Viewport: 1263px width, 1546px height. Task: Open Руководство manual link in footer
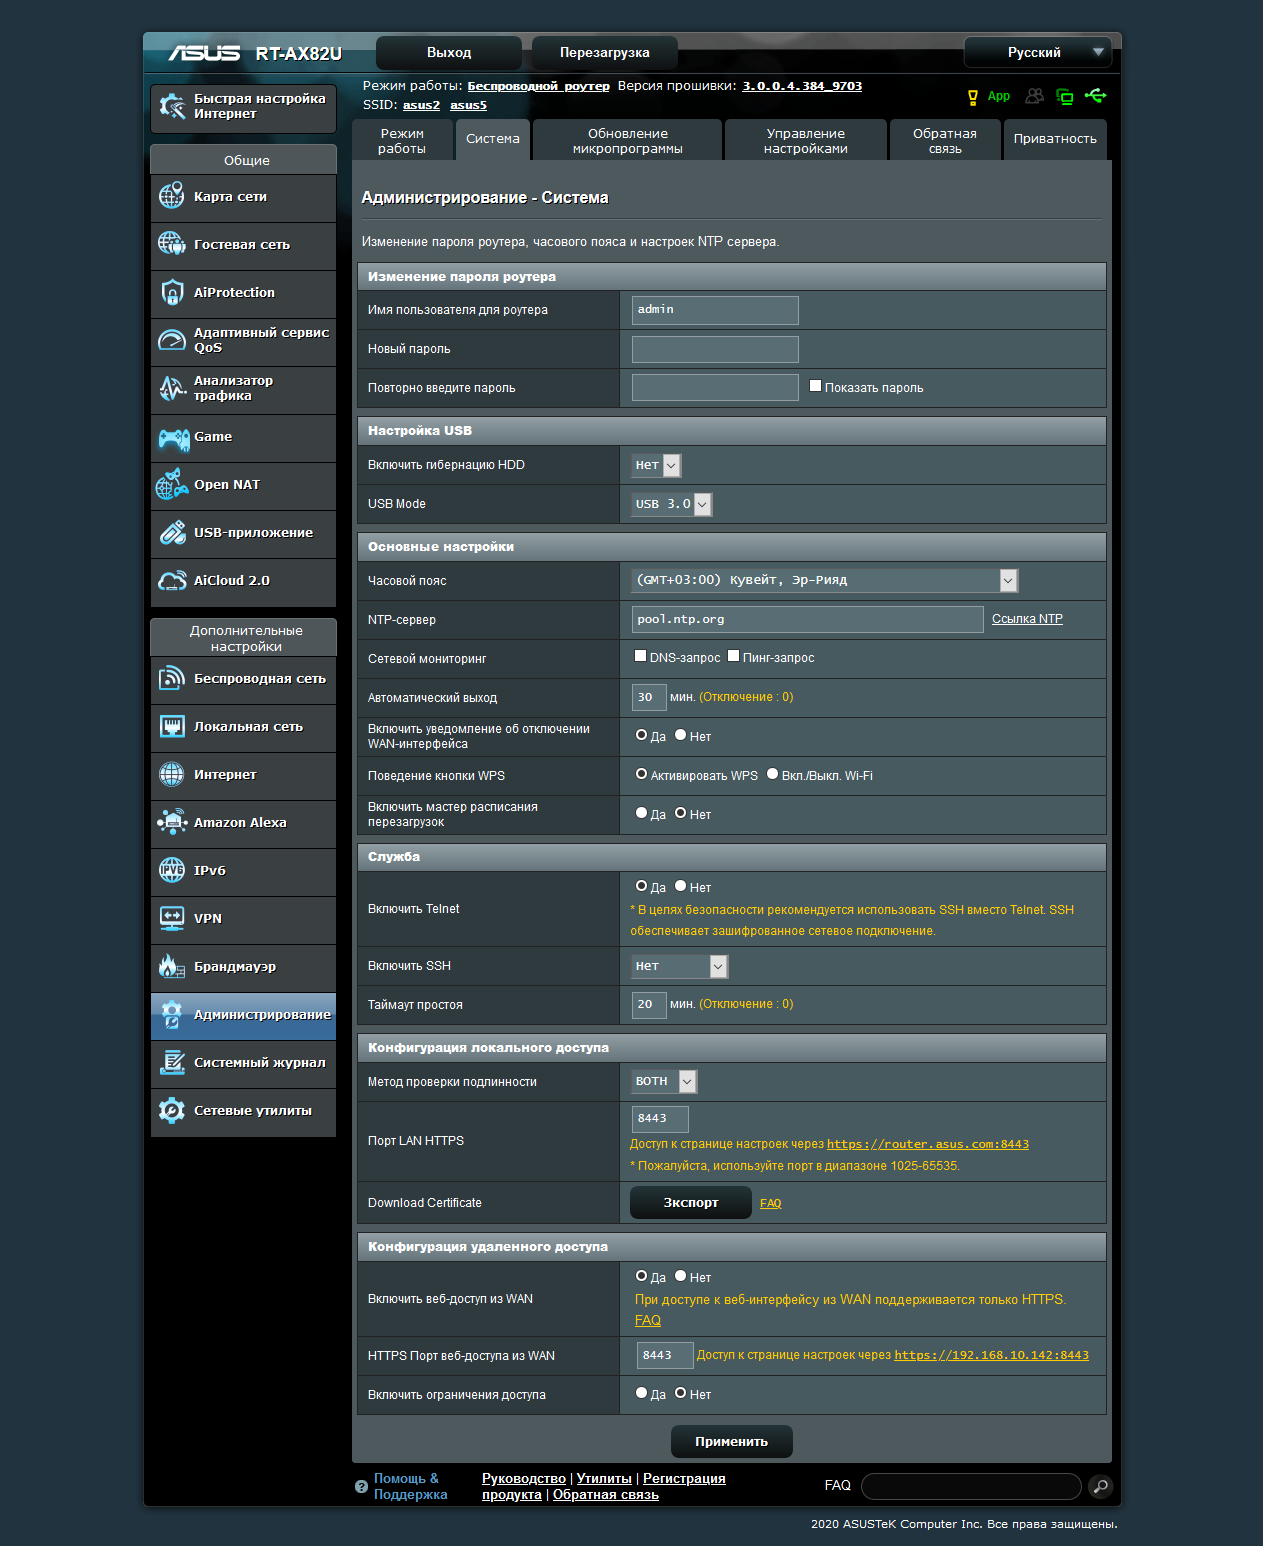524,1478
